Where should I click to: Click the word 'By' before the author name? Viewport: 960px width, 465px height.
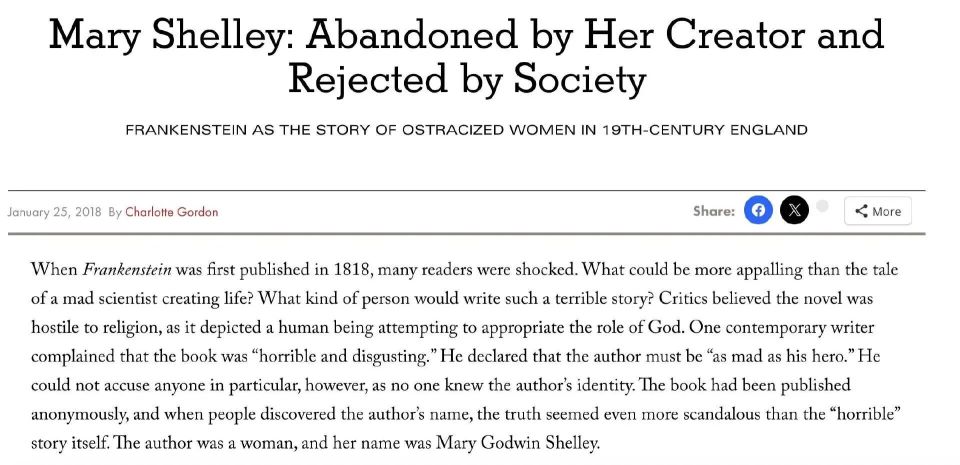coord(115,212)
